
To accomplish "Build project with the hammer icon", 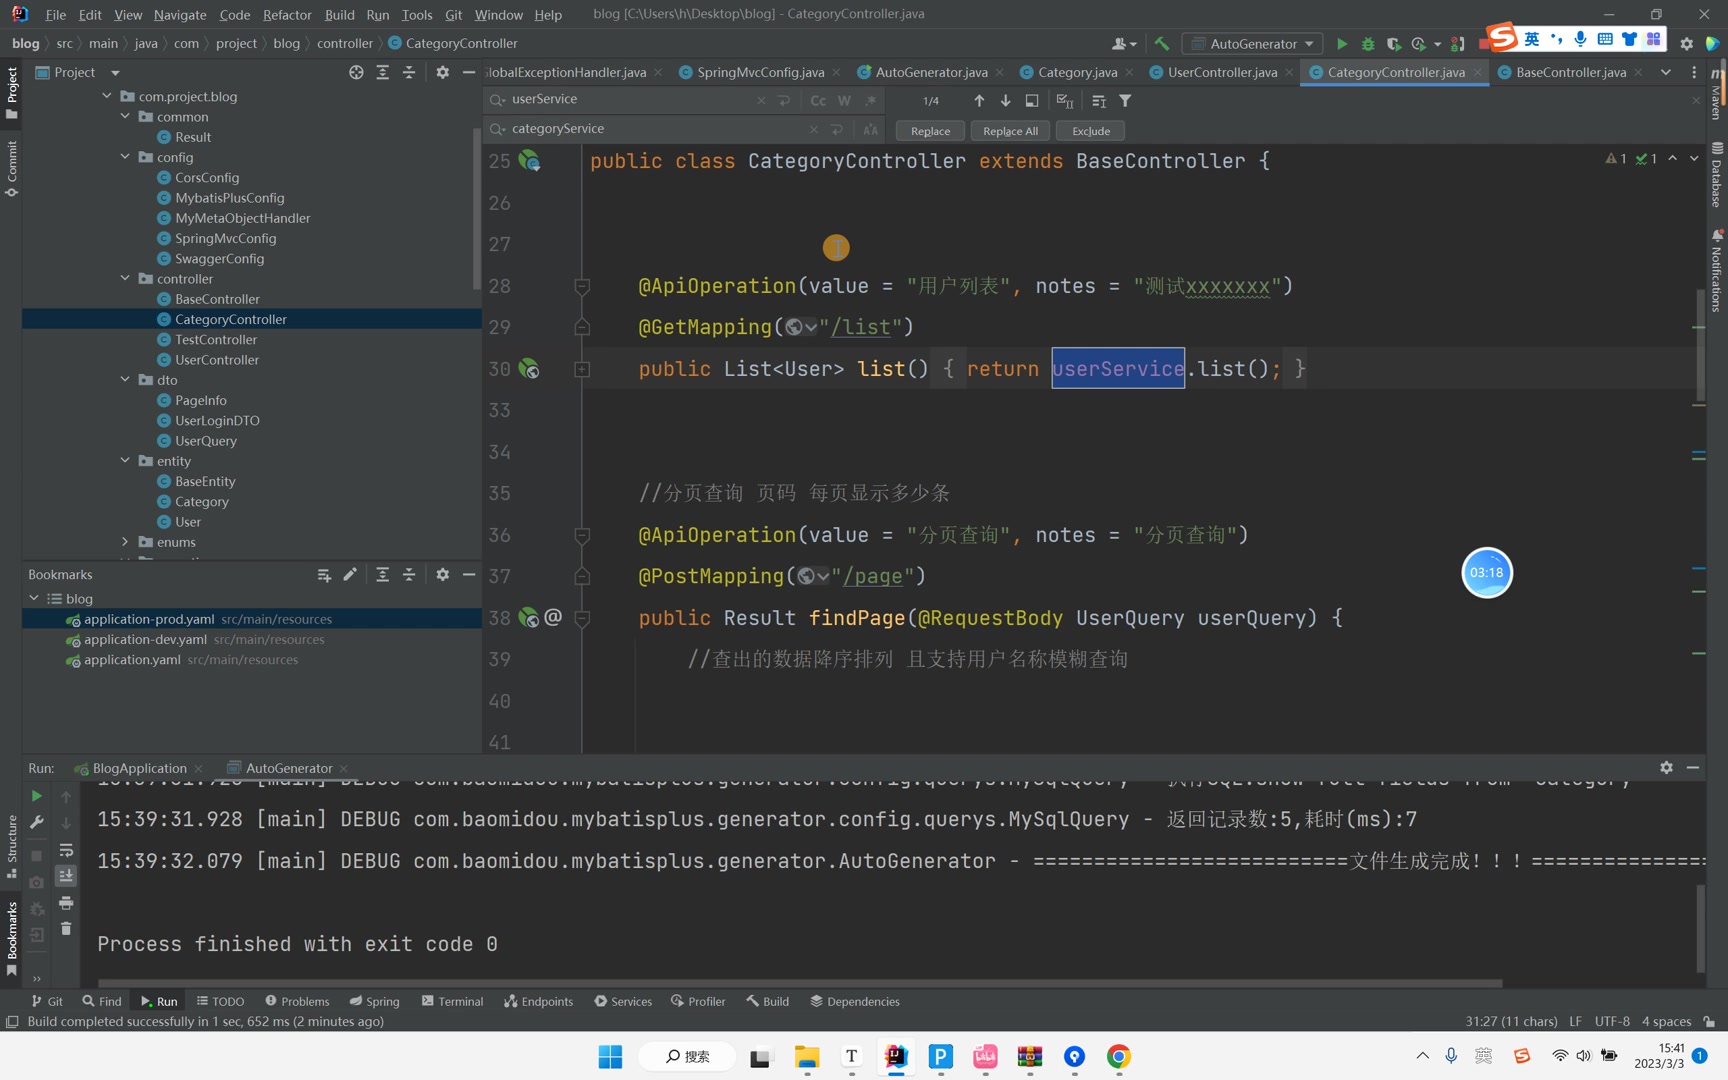I will [1161, 44].
